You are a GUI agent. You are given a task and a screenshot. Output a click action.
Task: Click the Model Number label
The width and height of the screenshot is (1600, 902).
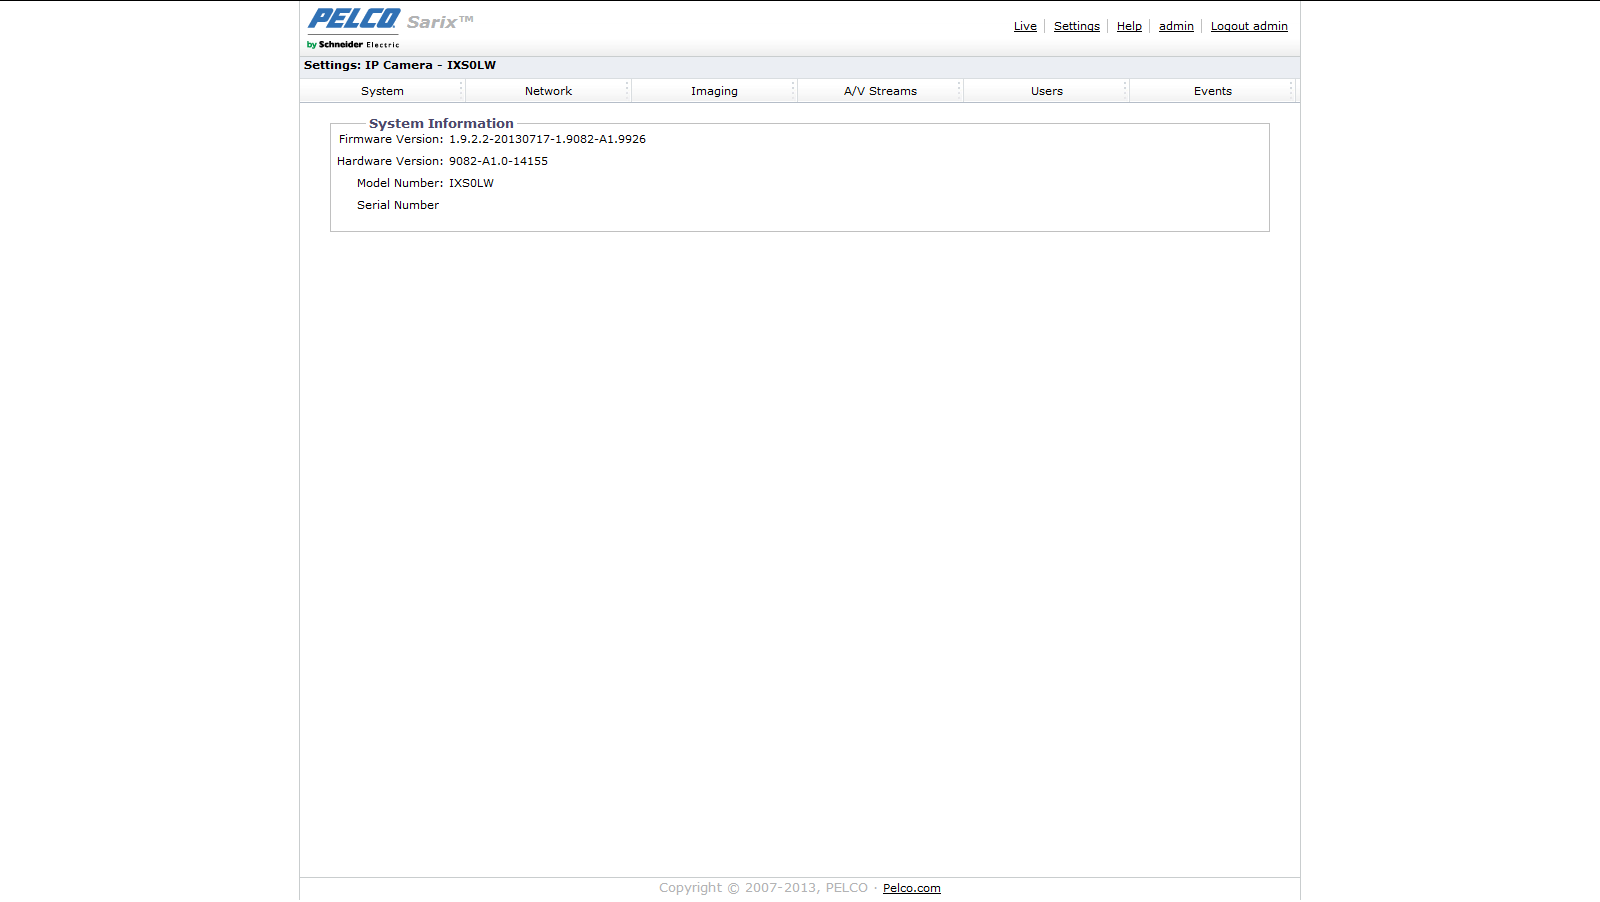pos(400,183)
